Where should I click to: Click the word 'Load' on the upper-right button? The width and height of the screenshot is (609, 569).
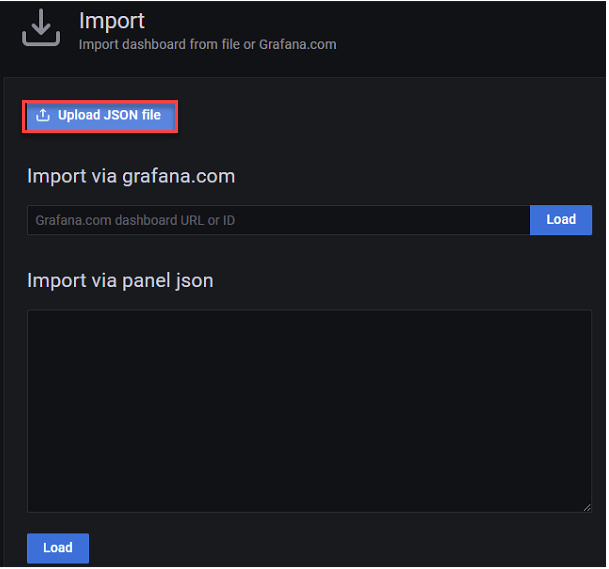[561, 220]
